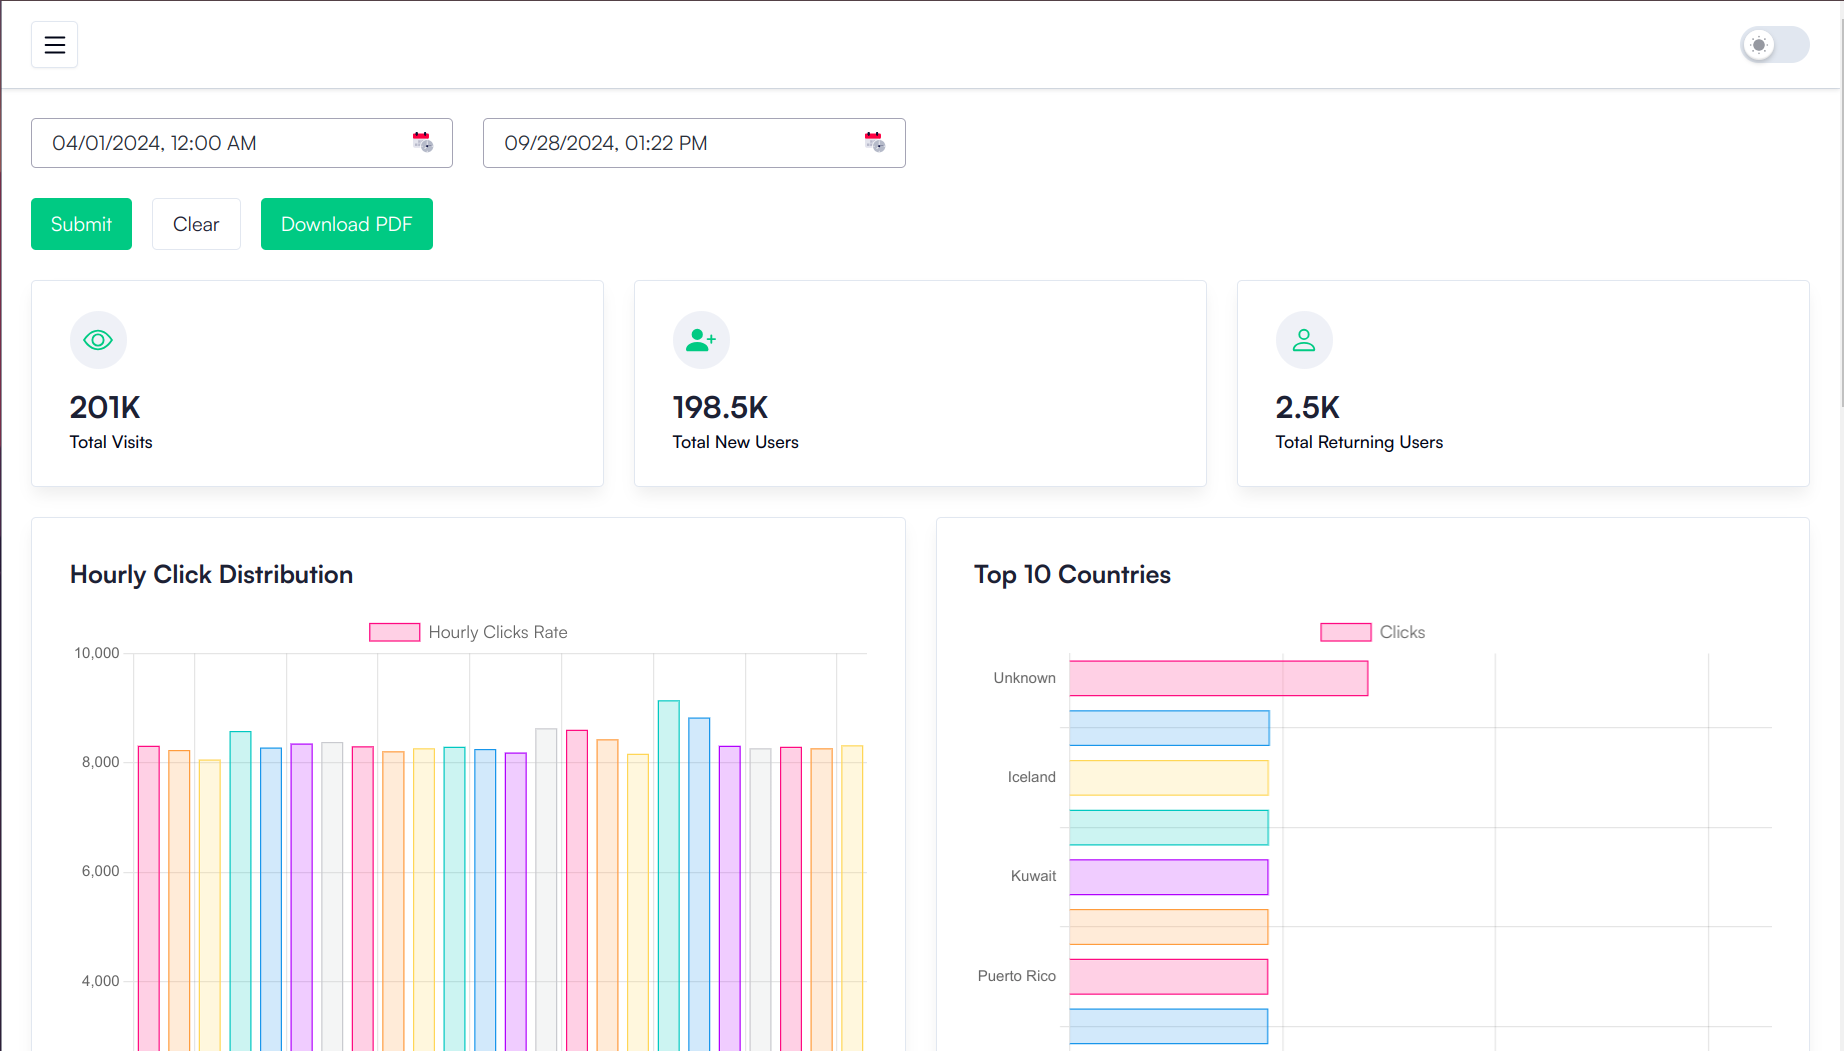Toggle the Clicks legend in Top Countries
Image resolution: width=1844 pixels, height=1051 pixels.
[1345, 632]
